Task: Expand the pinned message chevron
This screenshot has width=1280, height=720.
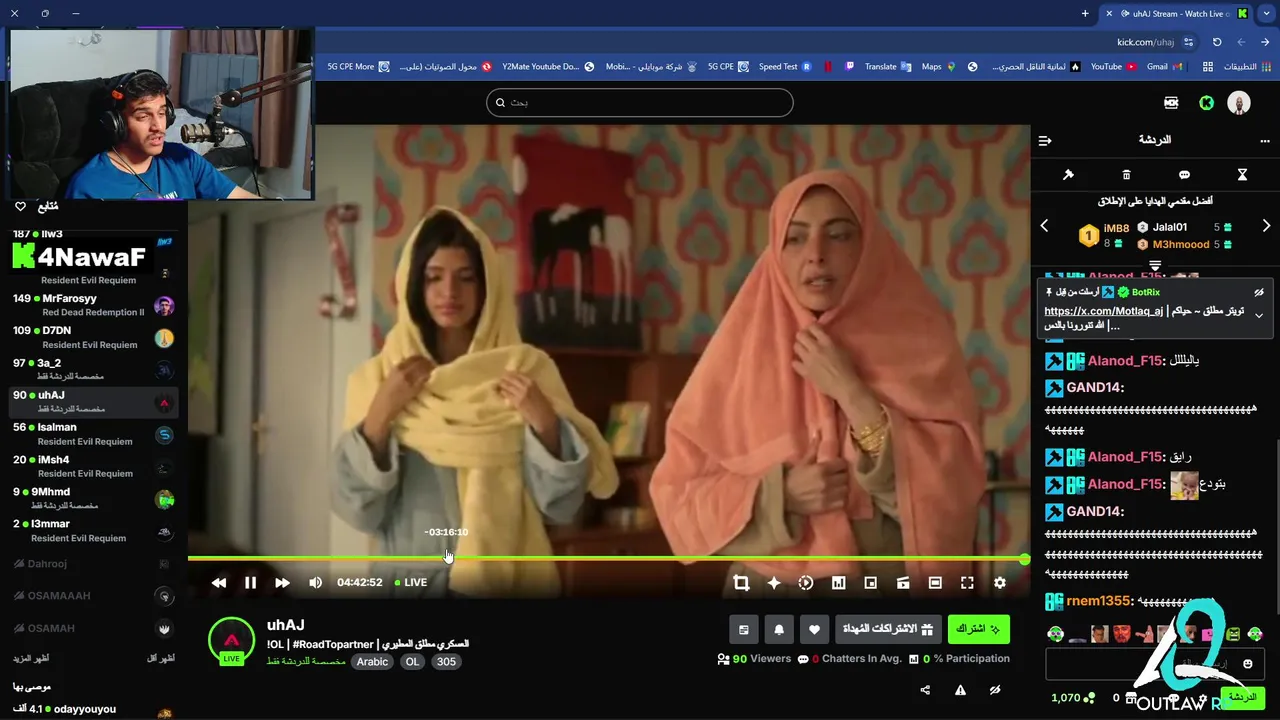Action: point(1259,316)
